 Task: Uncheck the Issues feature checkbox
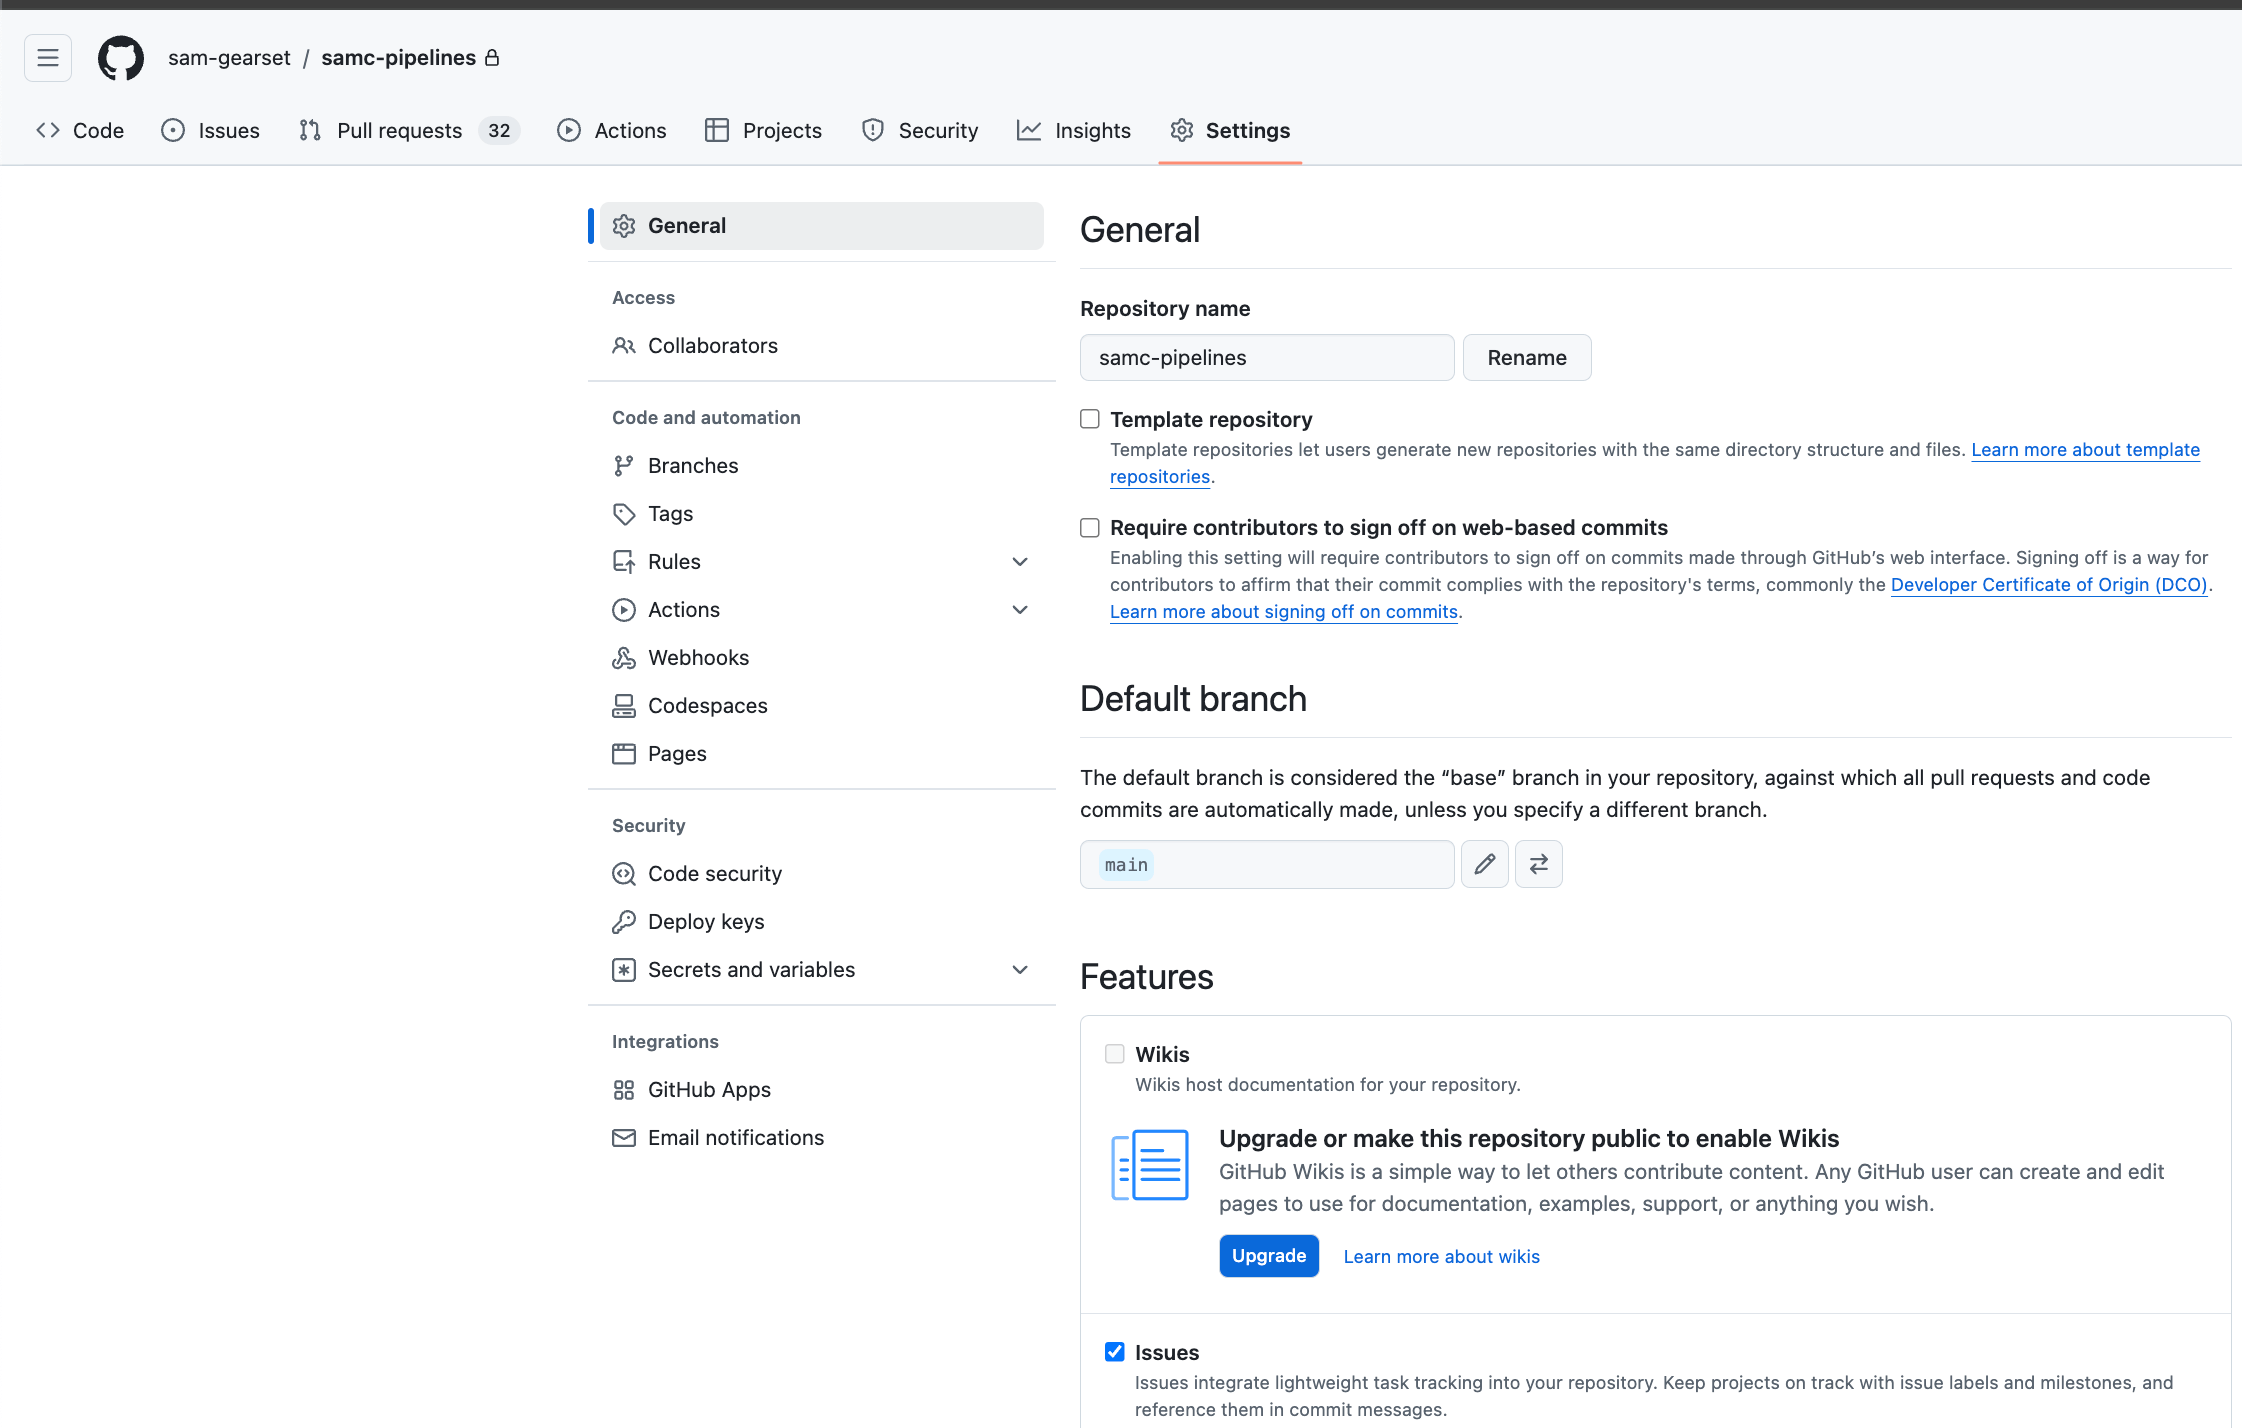[1114, 1352]
